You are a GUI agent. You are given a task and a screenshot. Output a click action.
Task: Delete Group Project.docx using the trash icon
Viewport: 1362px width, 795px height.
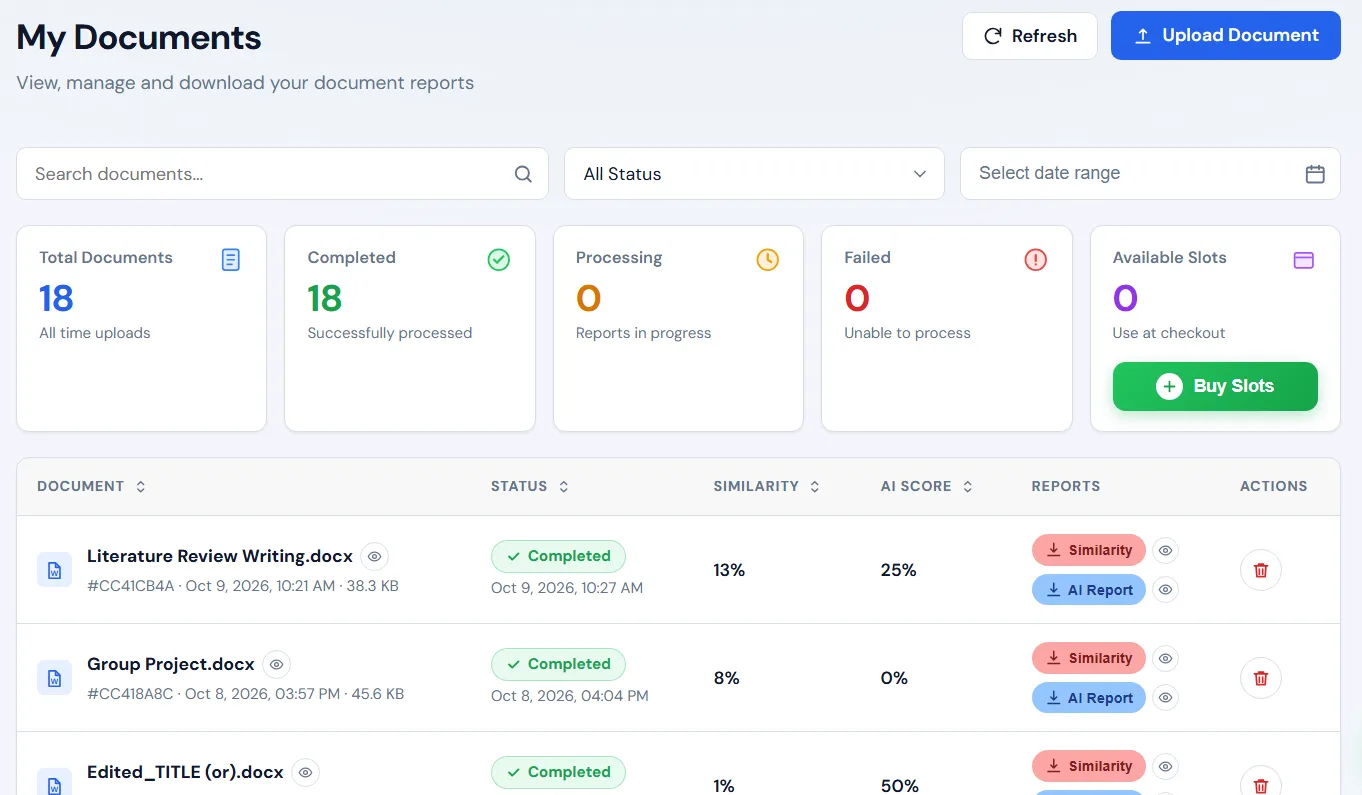coord(1261,678)
